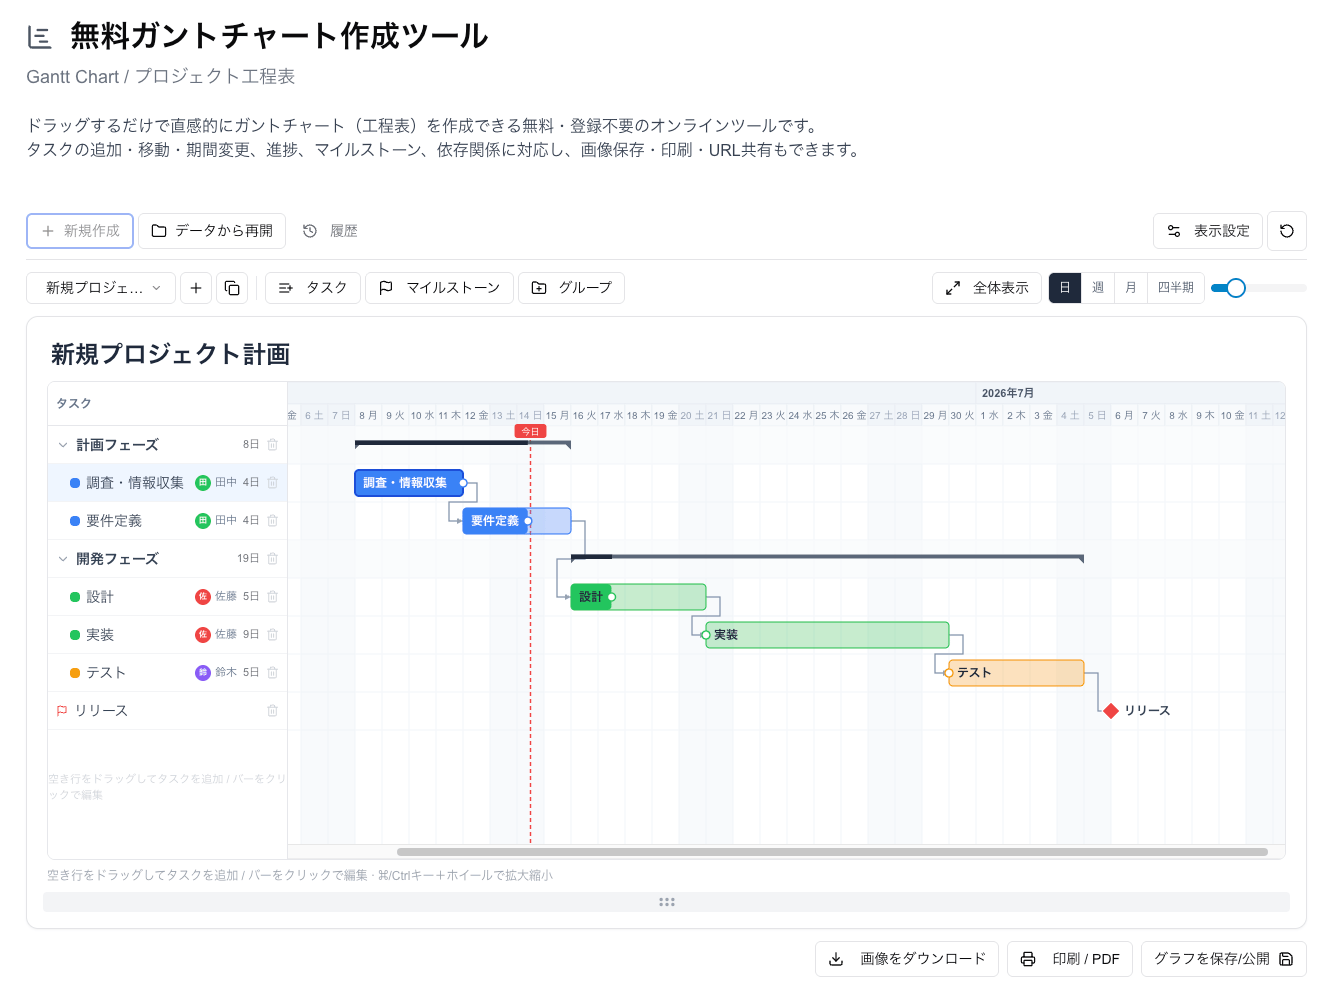Click 佐藤 avatar on 設計 row
The height and width of the screenshot is (989, 1324).
[x=203, y=597]
